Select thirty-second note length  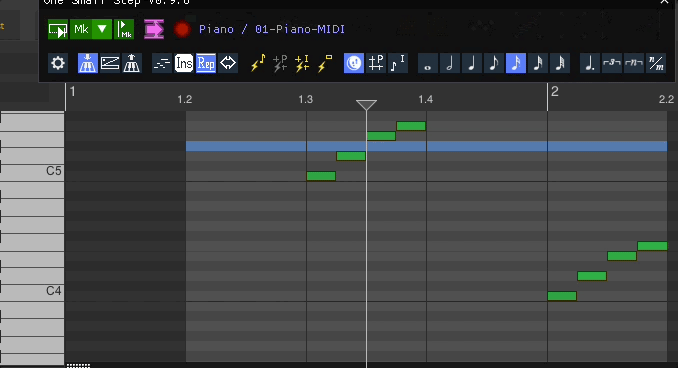click(x=538, y=63)
